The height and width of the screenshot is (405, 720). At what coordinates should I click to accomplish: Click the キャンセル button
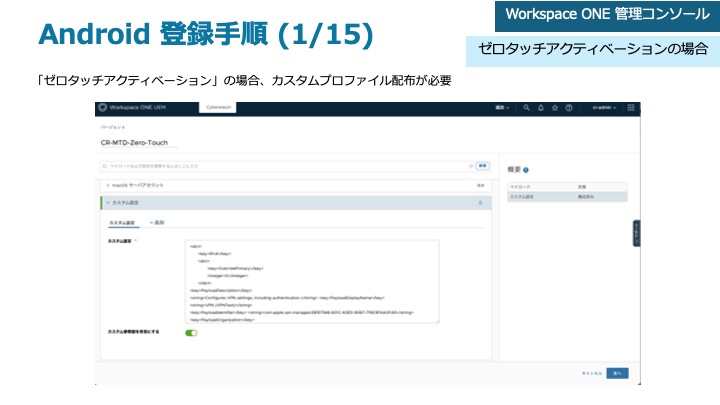[591, 373]
